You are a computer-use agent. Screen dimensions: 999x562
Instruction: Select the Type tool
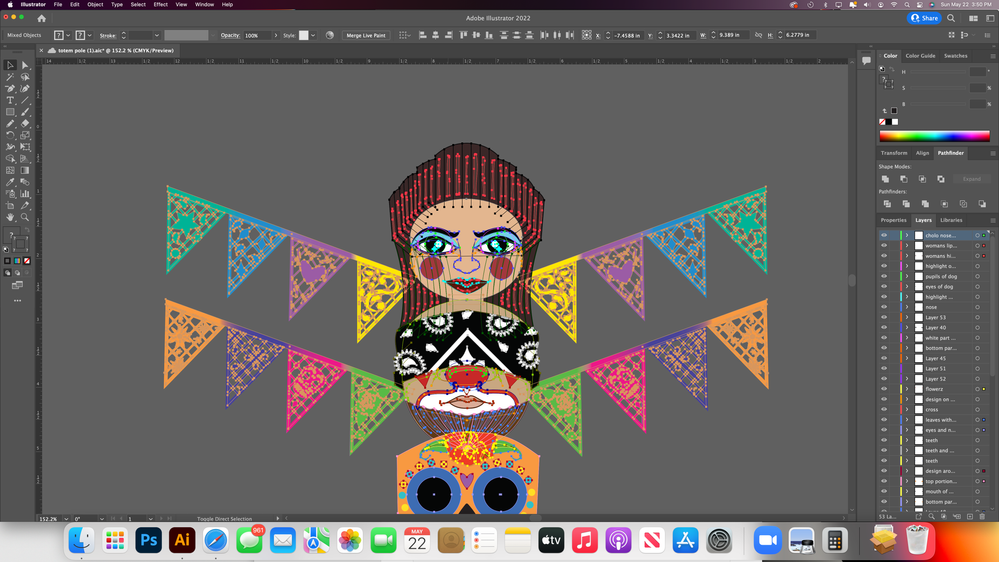[x=10, y=100]
